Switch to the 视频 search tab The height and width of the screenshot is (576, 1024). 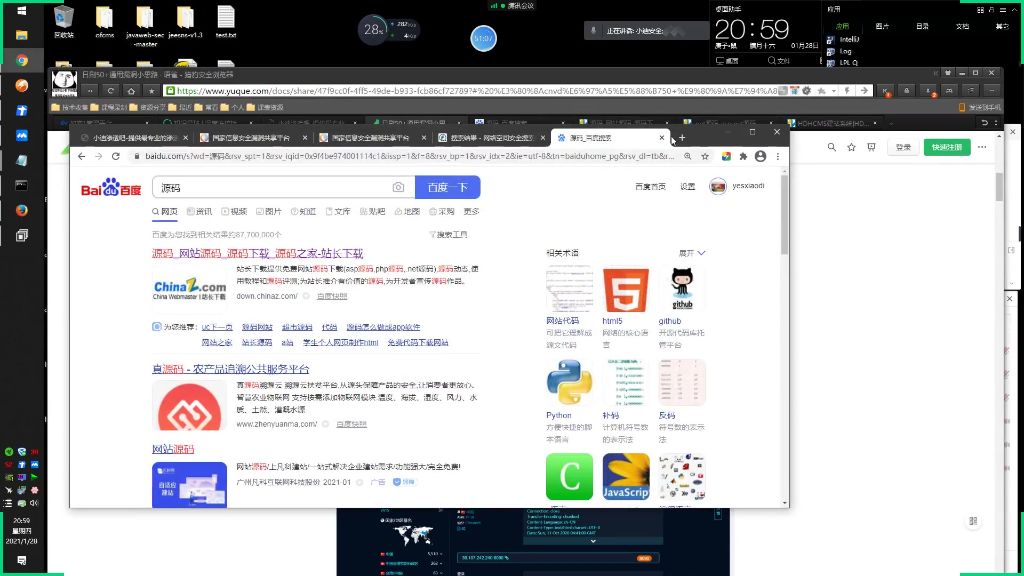click(234, 212)
